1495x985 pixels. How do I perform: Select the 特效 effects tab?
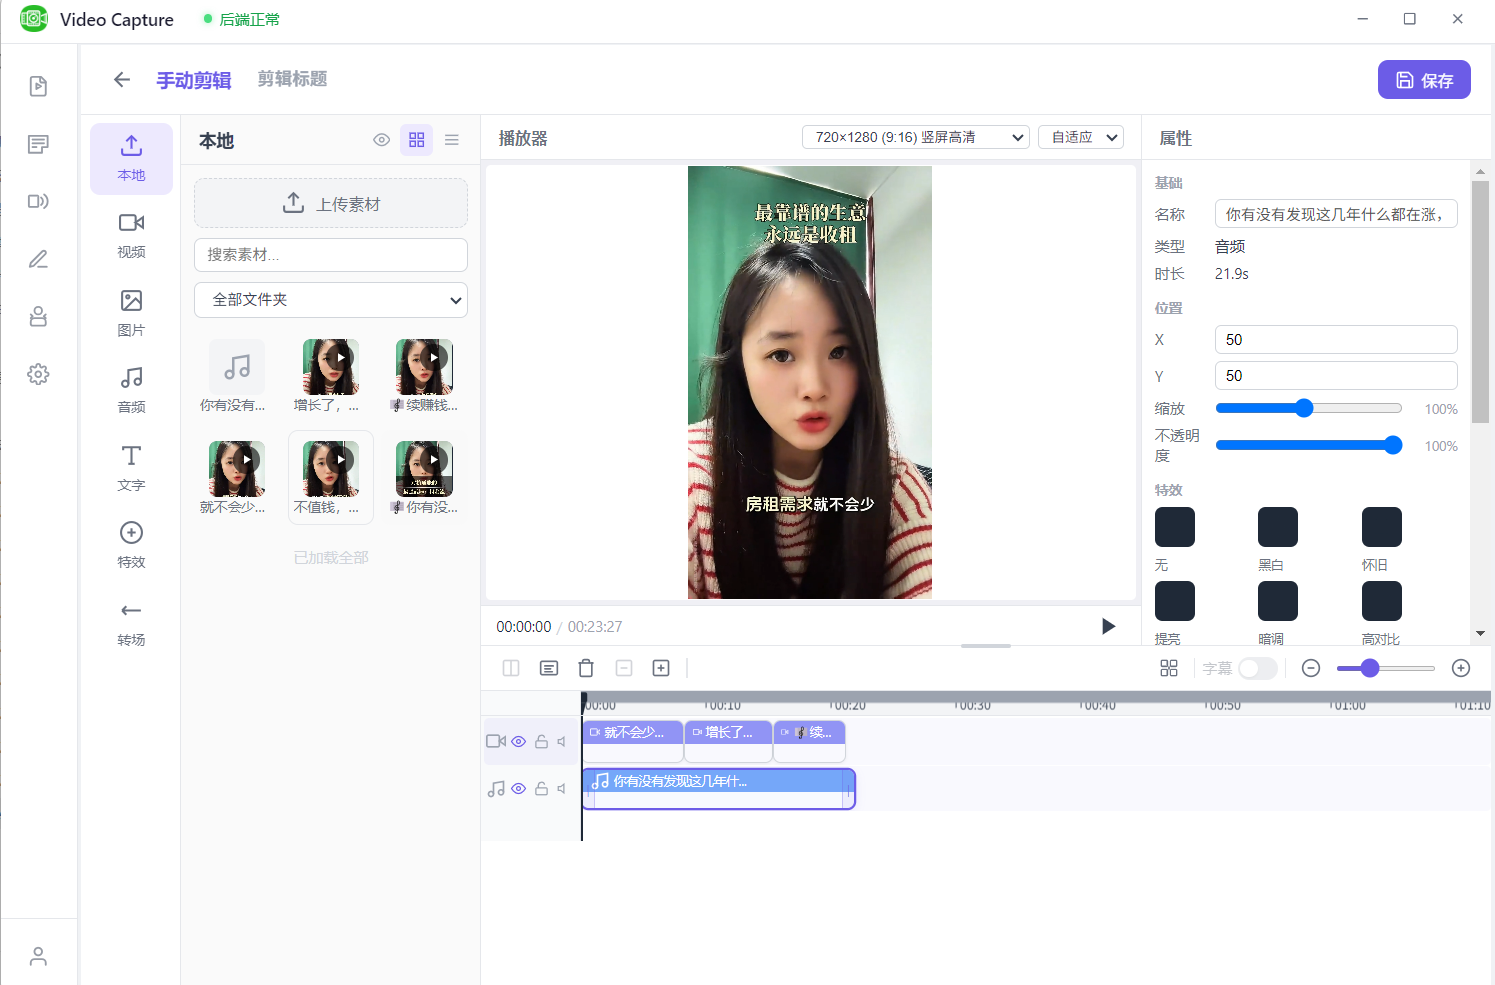(131, 546)
